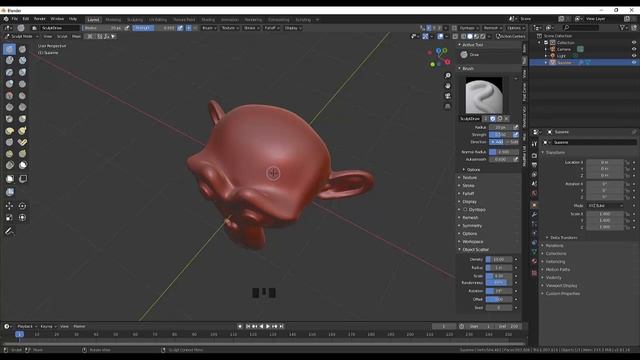
Task: Toggle Light visibility eye in outliner
Action: pyautogui.click(x=634, y=56)
